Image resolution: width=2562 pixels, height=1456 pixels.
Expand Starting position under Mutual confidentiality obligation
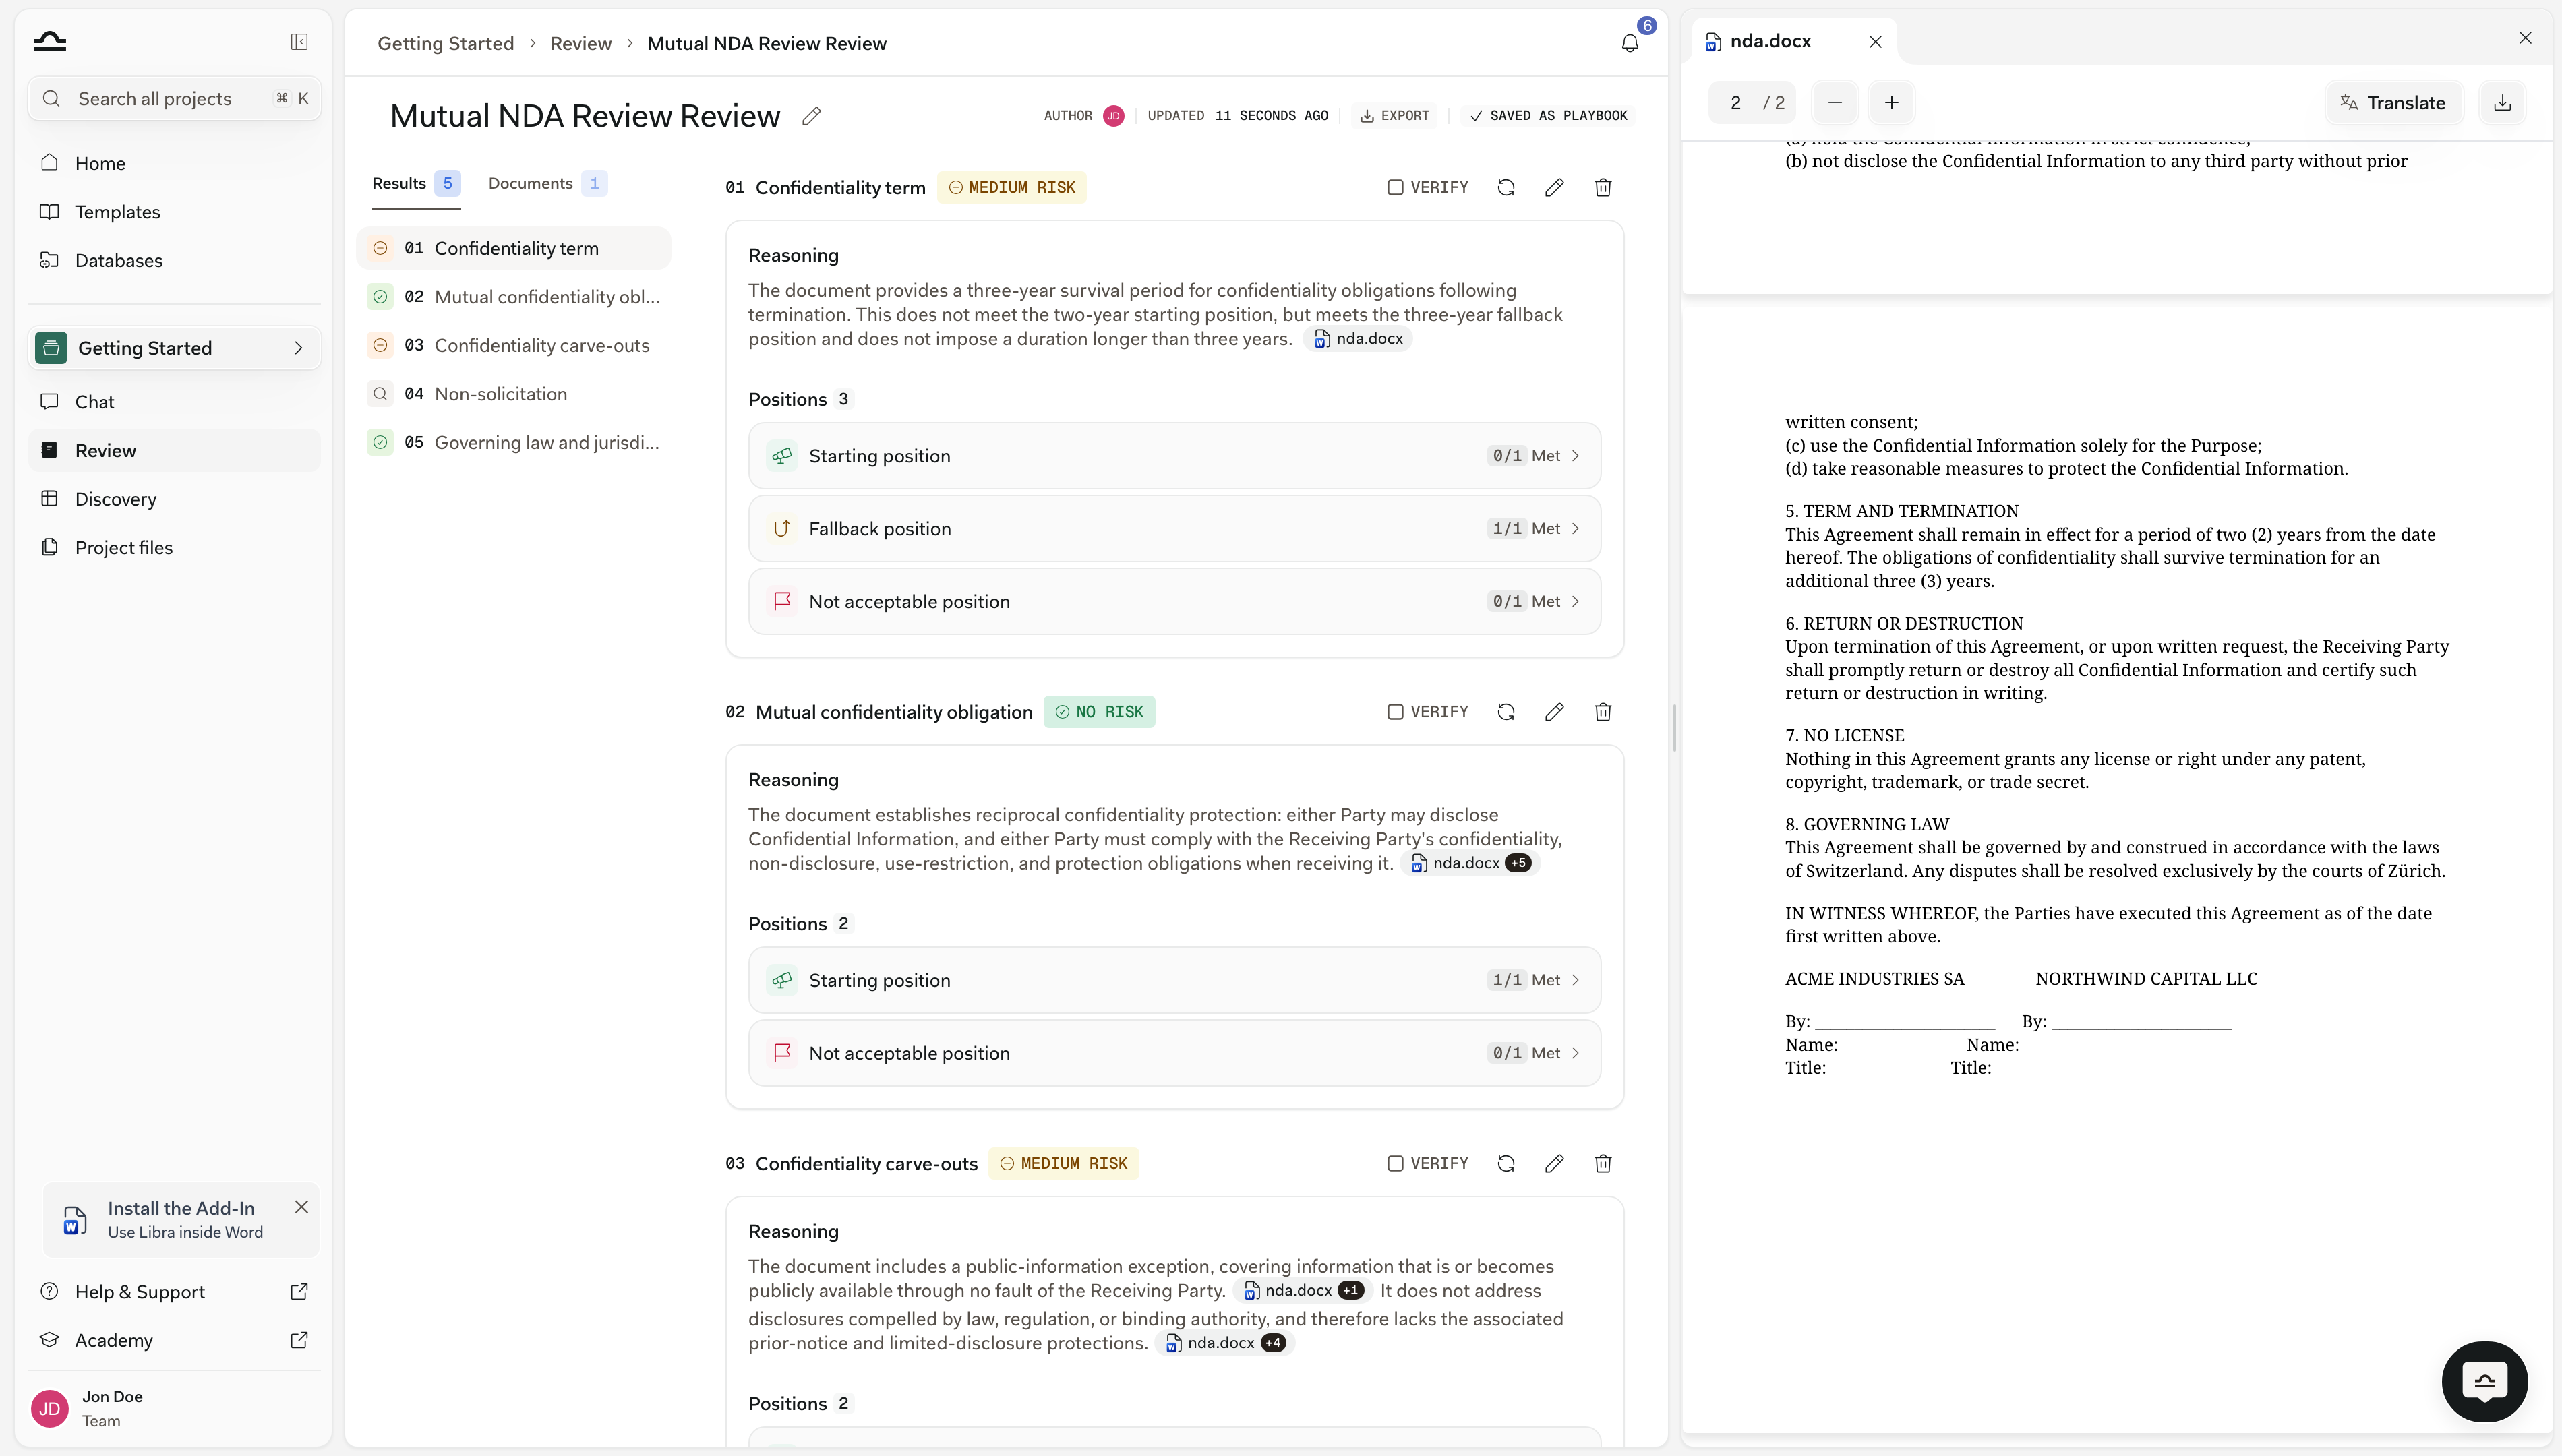click(1174, 981)
